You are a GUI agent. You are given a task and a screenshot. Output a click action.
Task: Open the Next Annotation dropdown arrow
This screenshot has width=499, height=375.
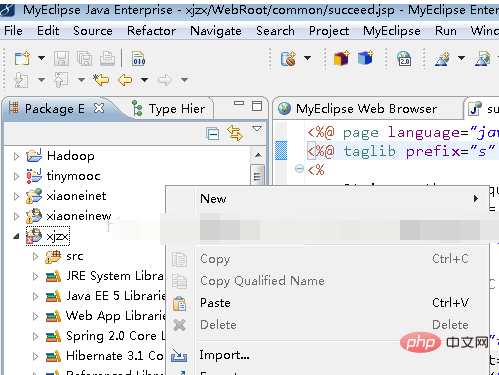pos(41,80)
